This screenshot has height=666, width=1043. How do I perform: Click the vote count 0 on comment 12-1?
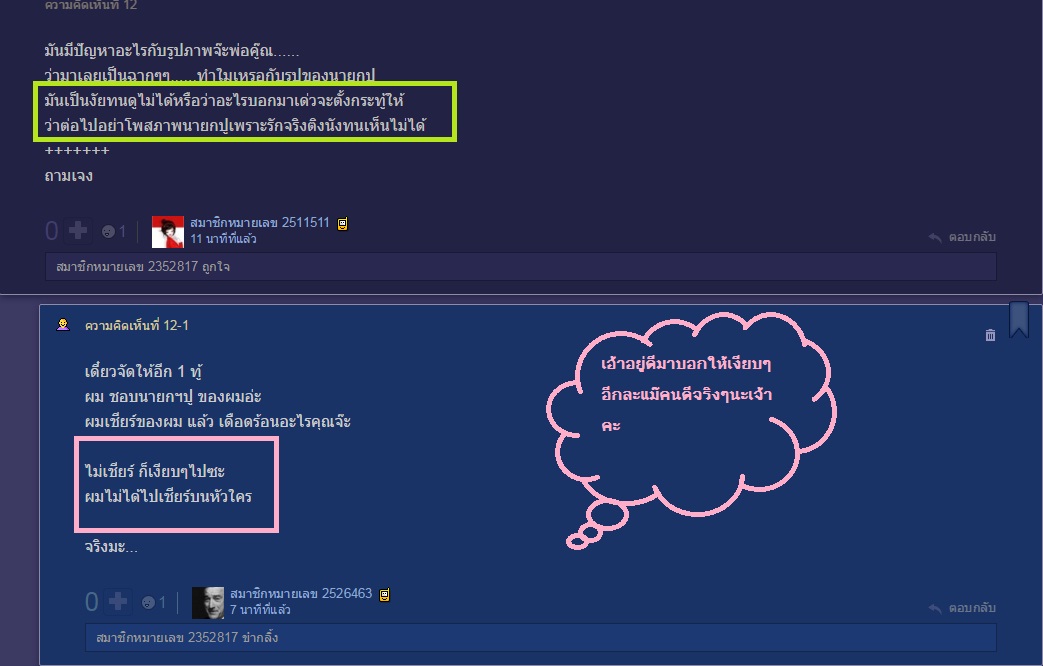(92, 602)
